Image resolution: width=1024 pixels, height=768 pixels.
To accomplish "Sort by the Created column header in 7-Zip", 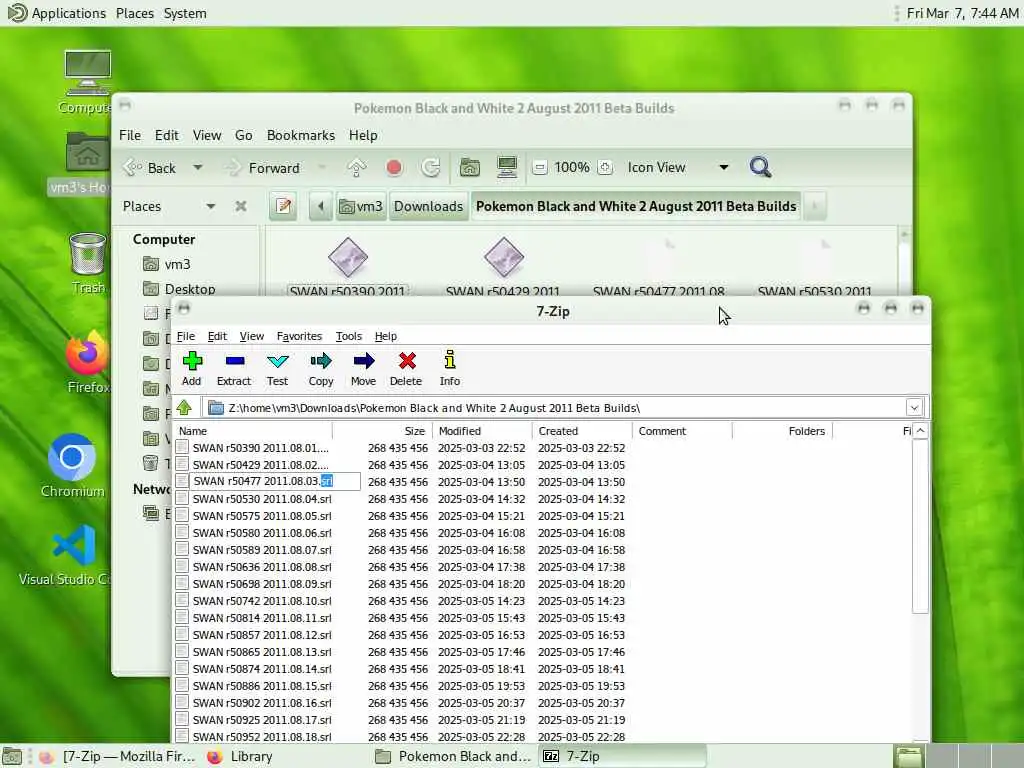I will coord(583,431).
